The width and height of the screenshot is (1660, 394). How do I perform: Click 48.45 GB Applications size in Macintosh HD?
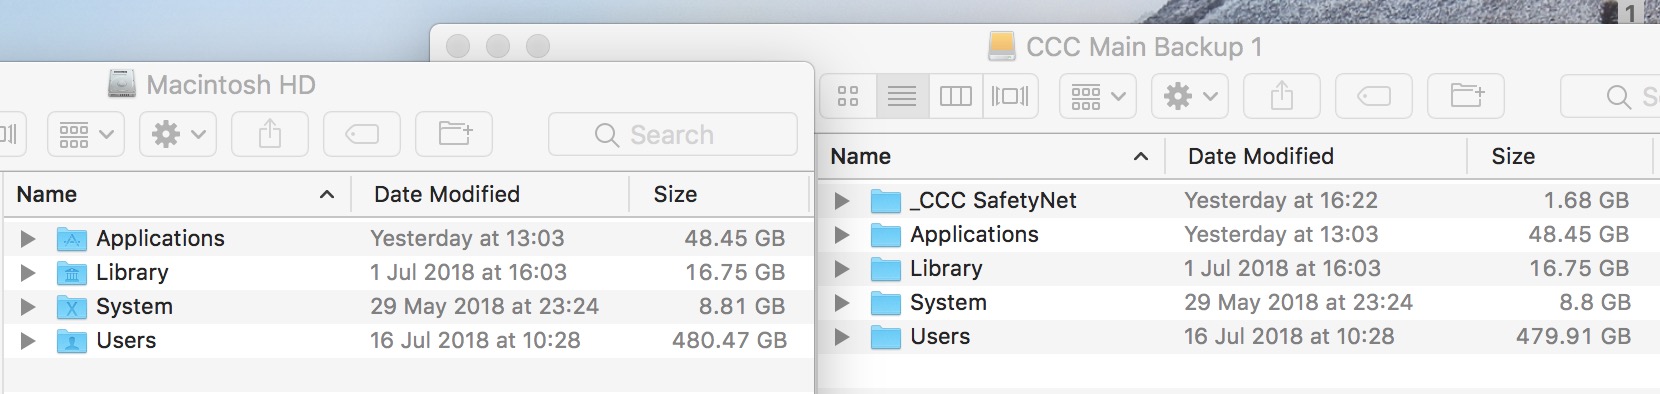click(x=735, y=238)
